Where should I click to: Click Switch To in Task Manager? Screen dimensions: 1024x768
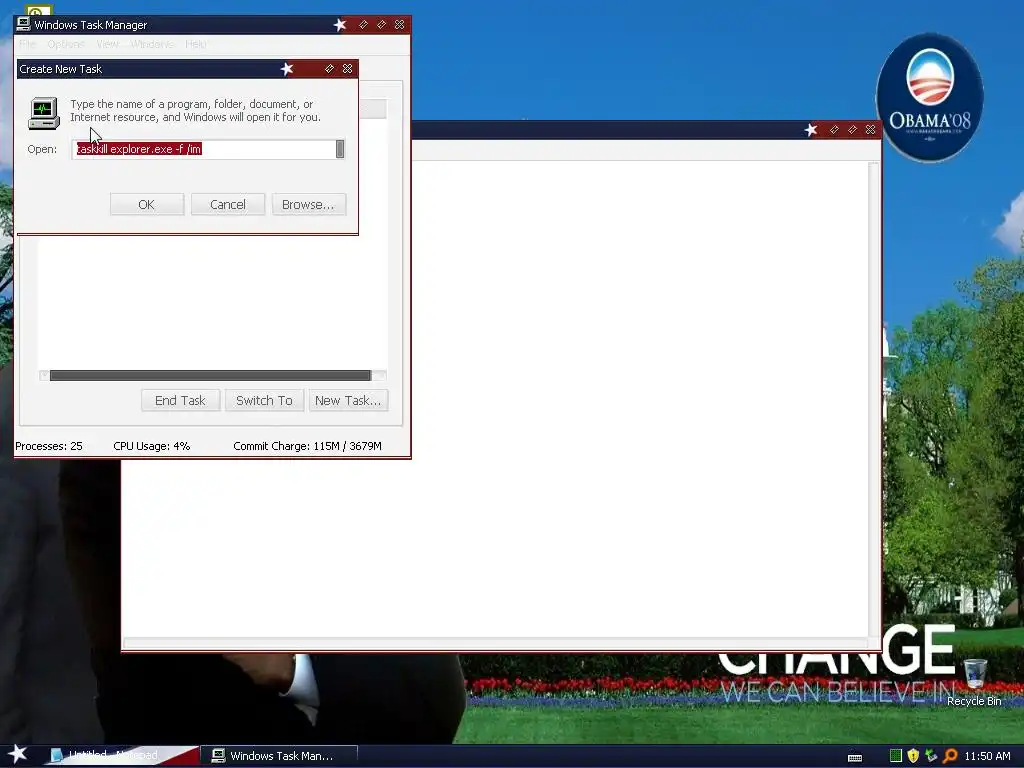(264, 400)
